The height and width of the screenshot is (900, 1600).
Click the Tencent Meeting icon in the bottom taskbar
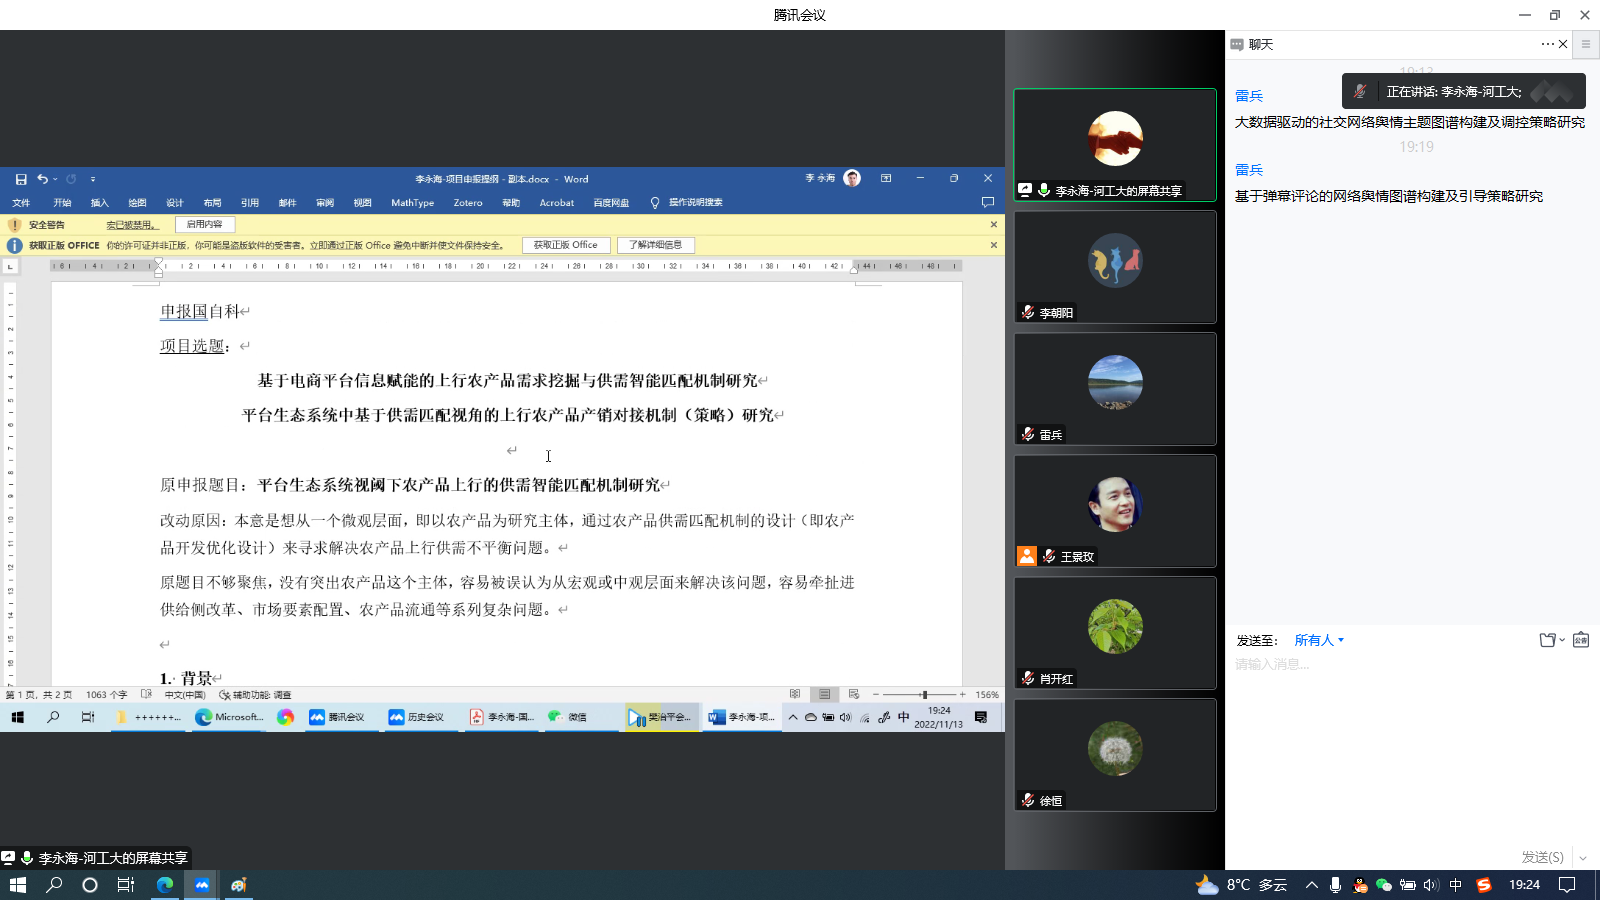point(202,885)
